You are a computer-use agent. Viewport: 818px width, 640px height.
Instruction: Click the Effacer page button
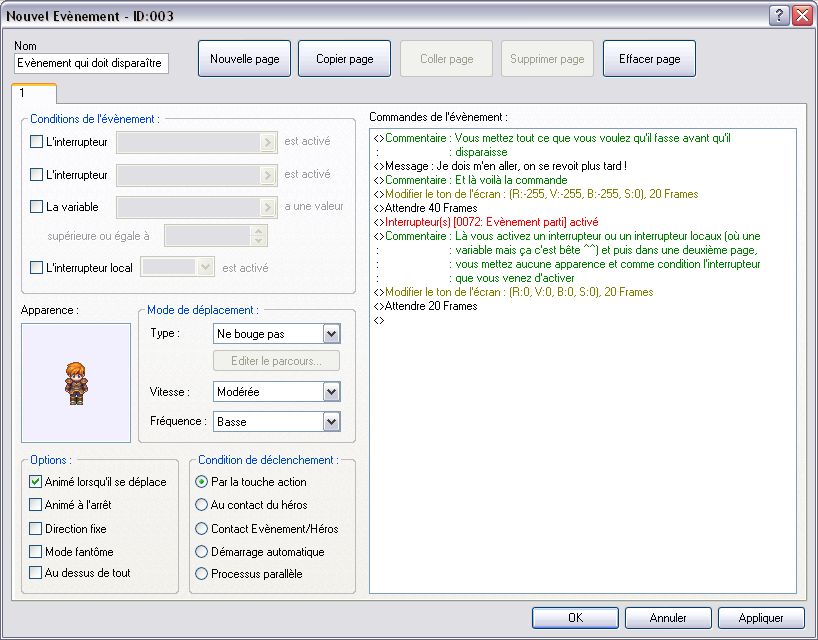tap(649, 59)
